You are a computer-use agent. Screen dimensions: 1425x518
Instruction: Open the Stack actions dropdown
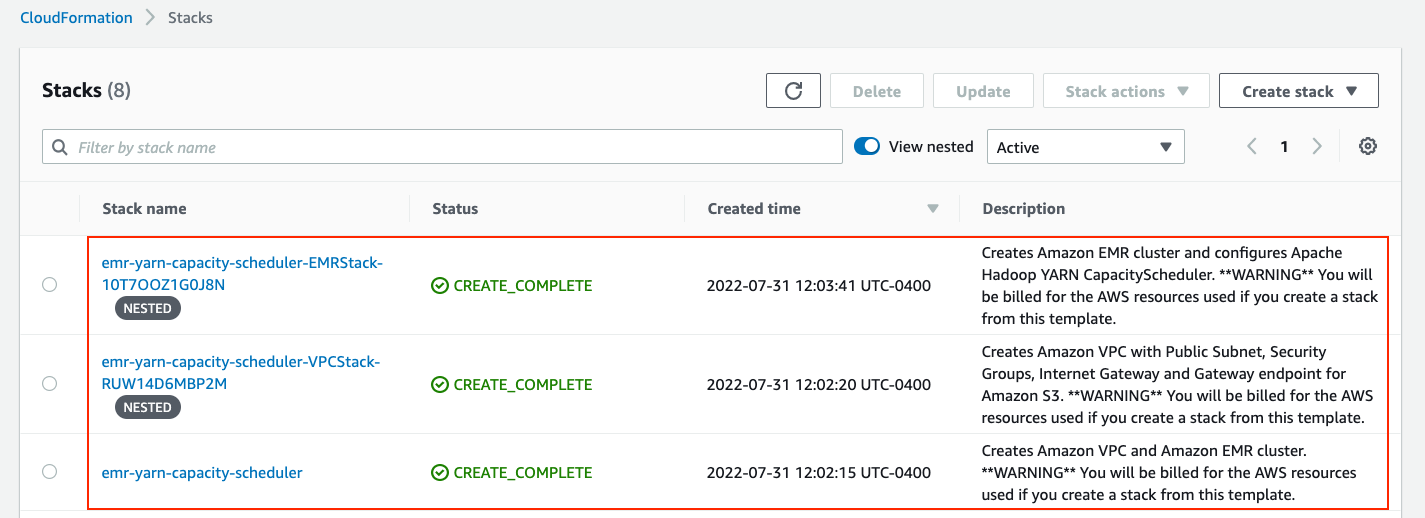tap(1126, 91)
